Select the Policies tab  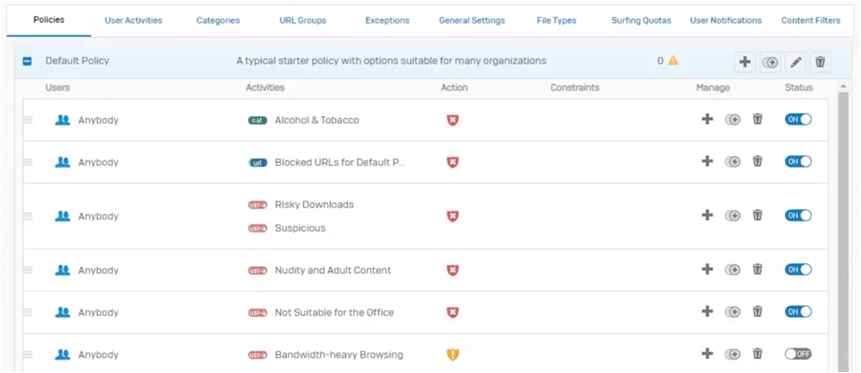click(x=49, y=20)
